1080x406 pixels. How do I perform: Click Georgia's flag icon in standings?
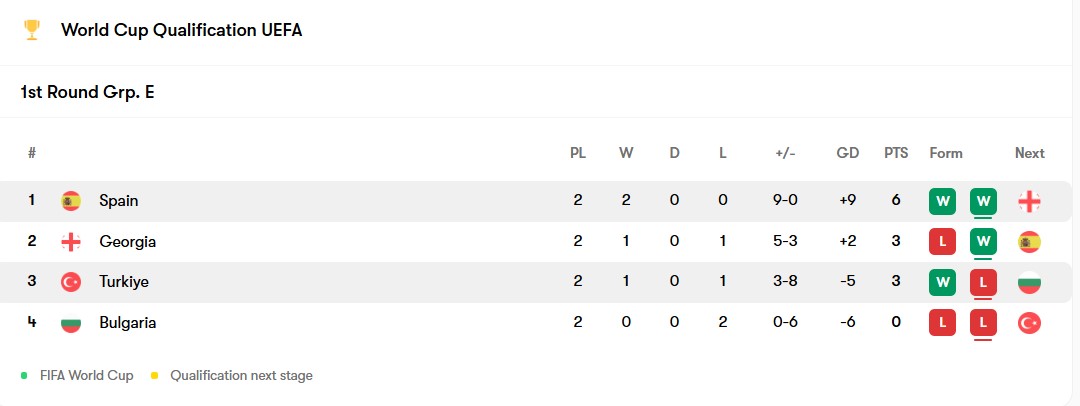click(71, 242)
